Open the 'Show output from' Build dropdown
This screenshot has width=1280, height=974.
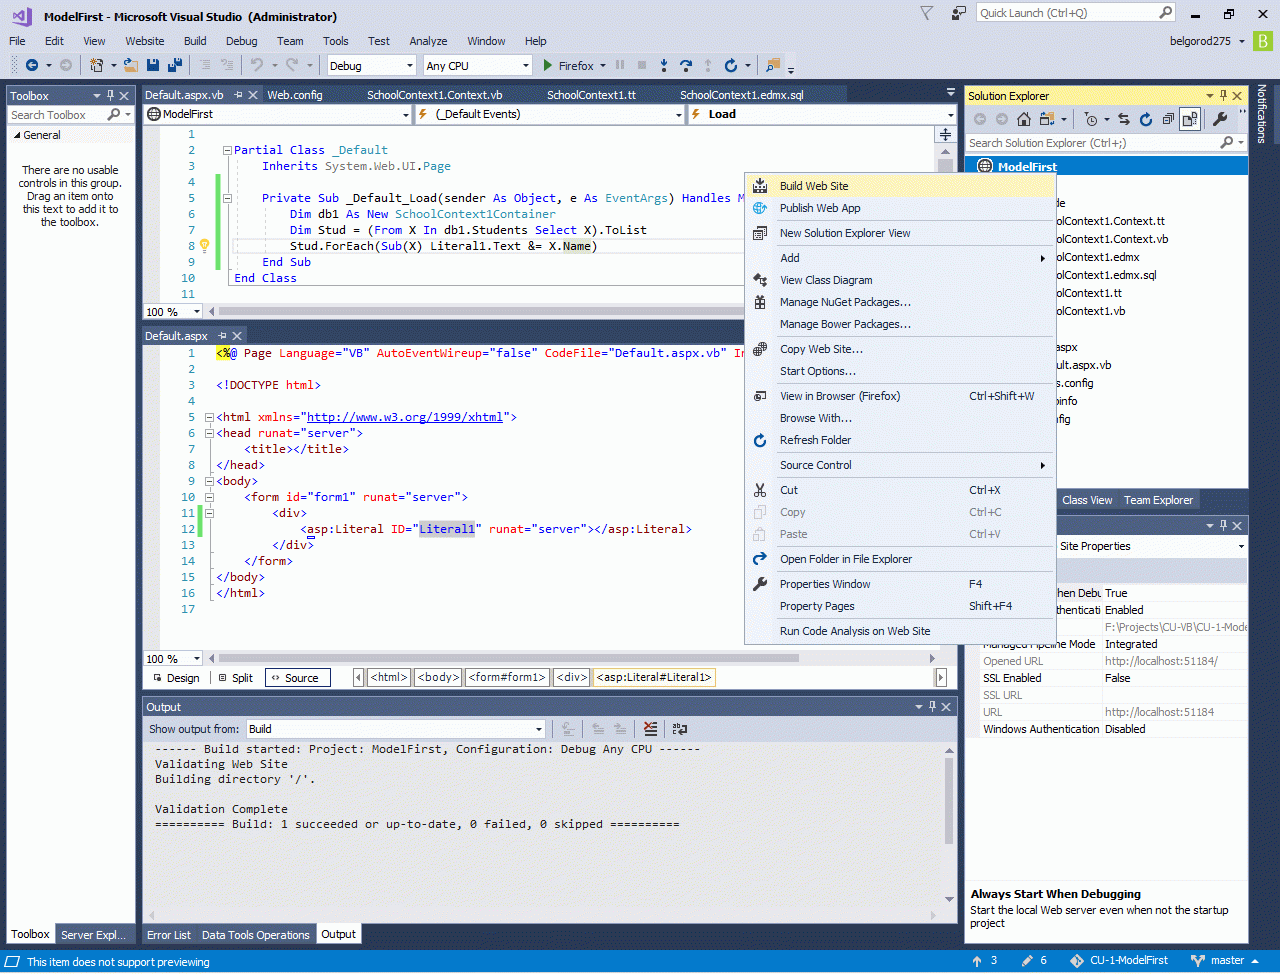(396, 729)
